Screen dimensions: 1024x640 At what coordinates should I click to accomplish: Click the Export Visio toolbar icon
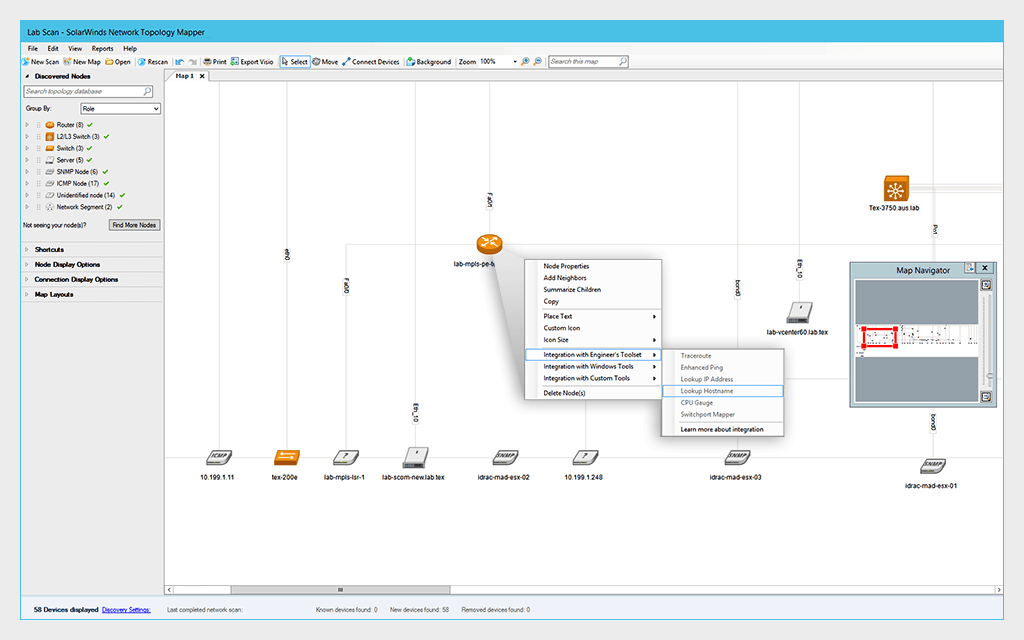tap(251, 61)
